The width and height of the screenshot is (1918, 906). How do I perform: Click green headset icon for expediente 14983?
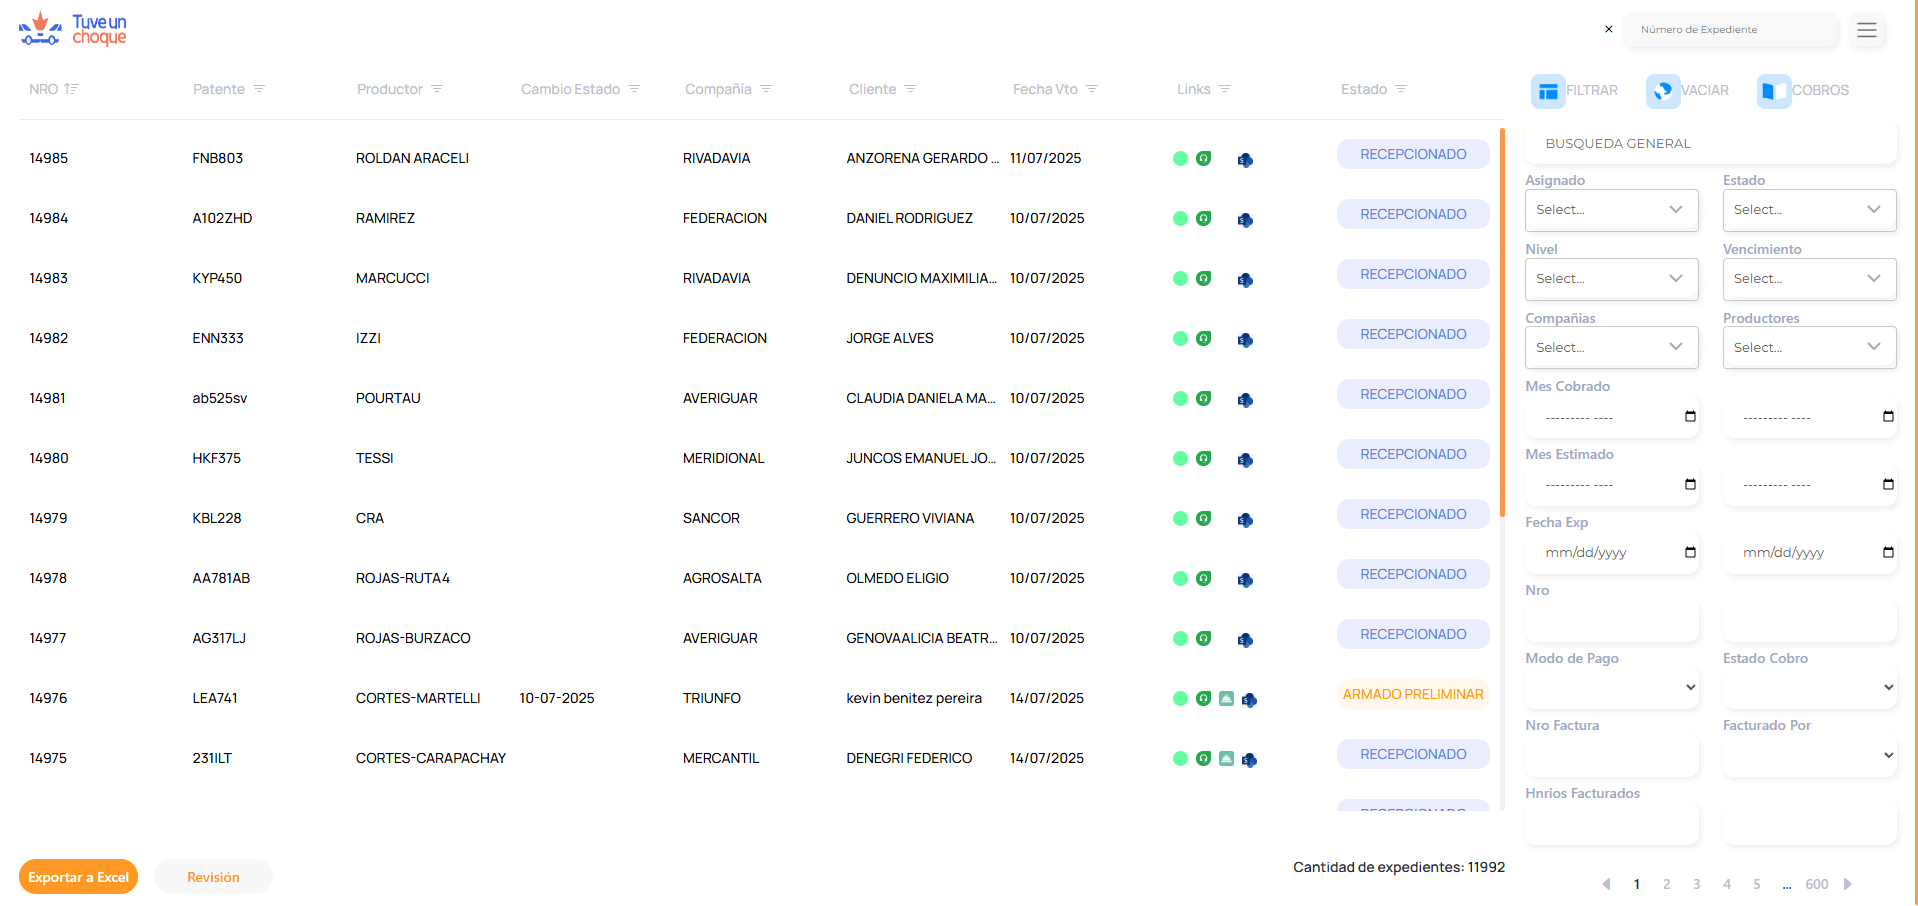point(1204,278)
